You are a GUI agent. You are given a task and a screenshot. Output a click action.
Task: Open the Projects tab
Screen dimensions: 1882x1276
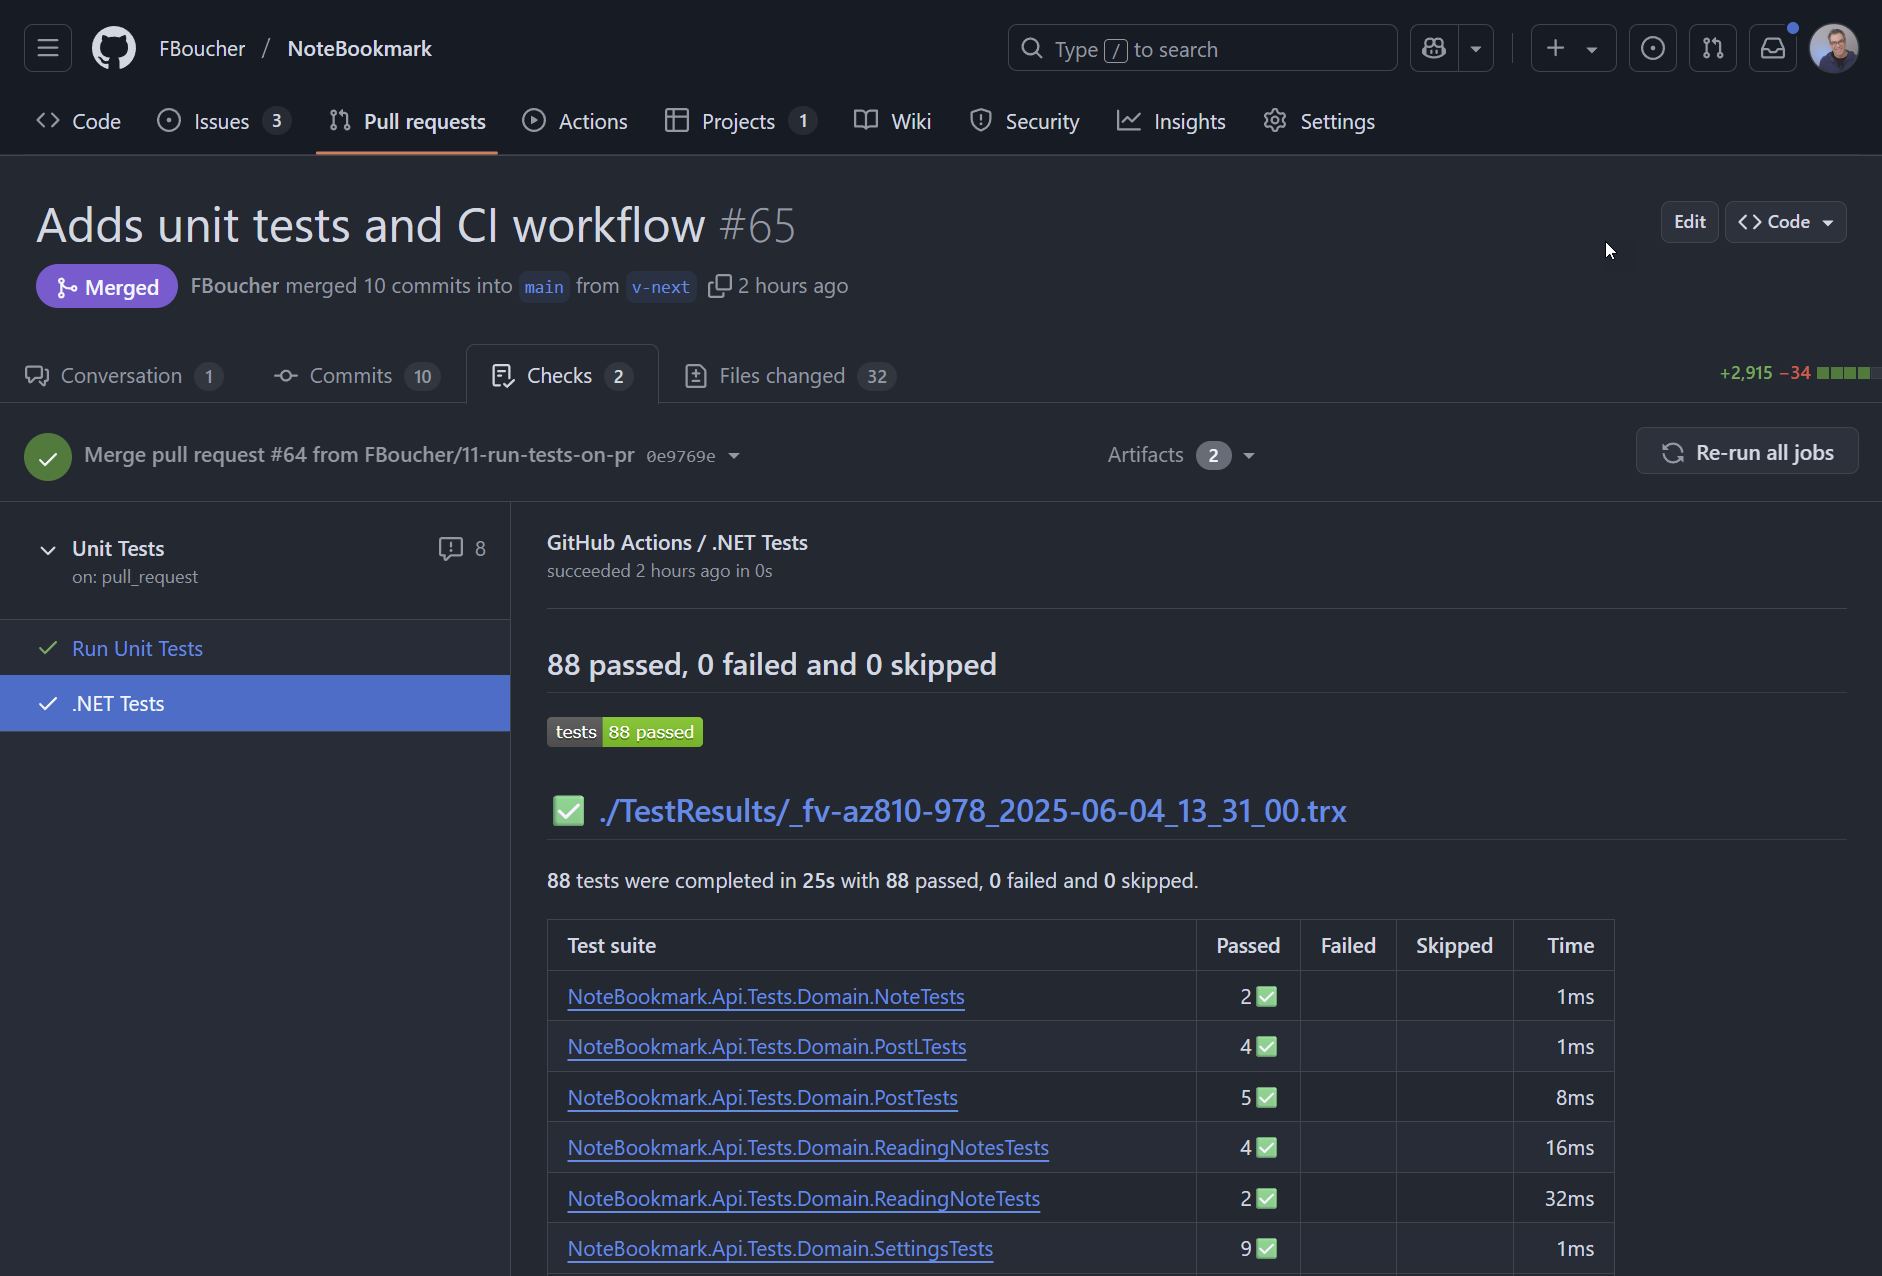[x=741, y=121]
